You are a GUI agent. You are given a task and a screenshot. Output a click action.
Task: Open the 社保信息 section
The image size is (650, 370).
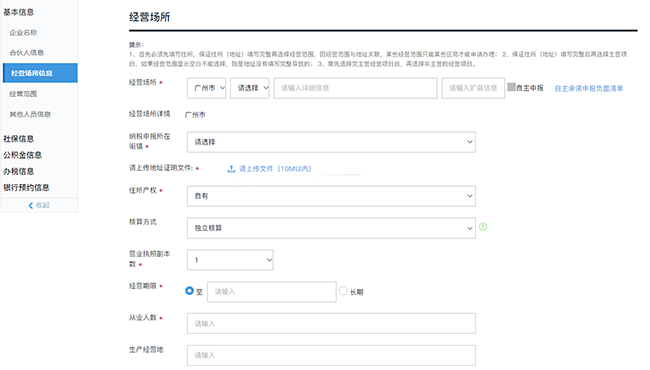coord(19,138)
